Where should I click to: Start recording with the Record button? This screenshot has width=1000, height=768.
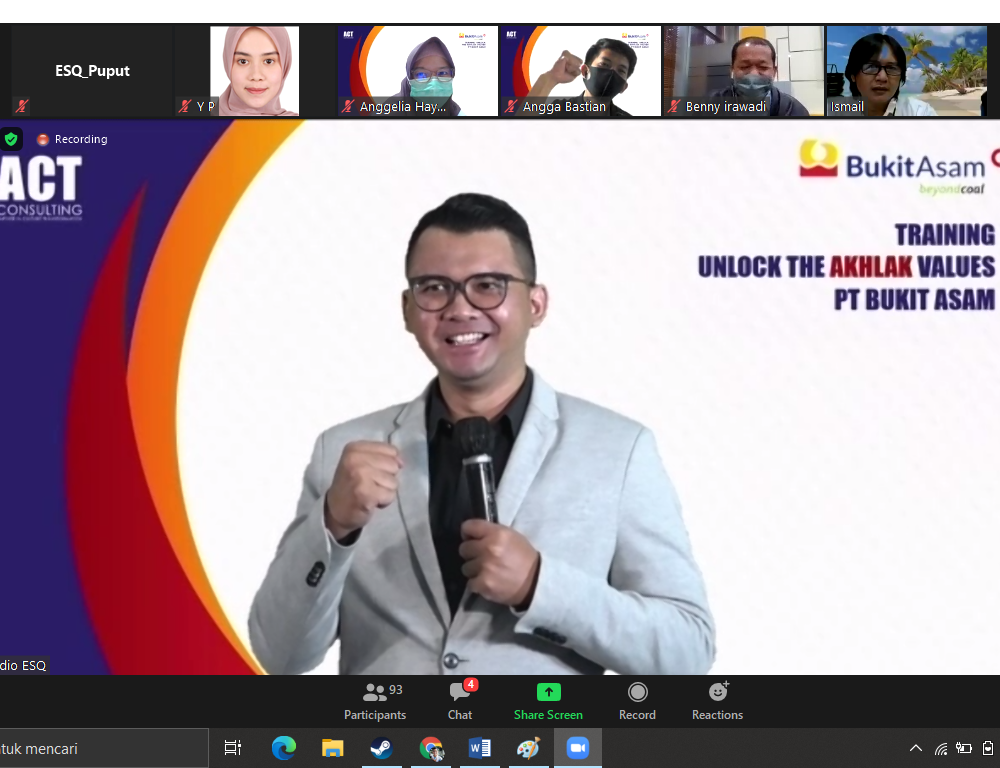(637, 700)
